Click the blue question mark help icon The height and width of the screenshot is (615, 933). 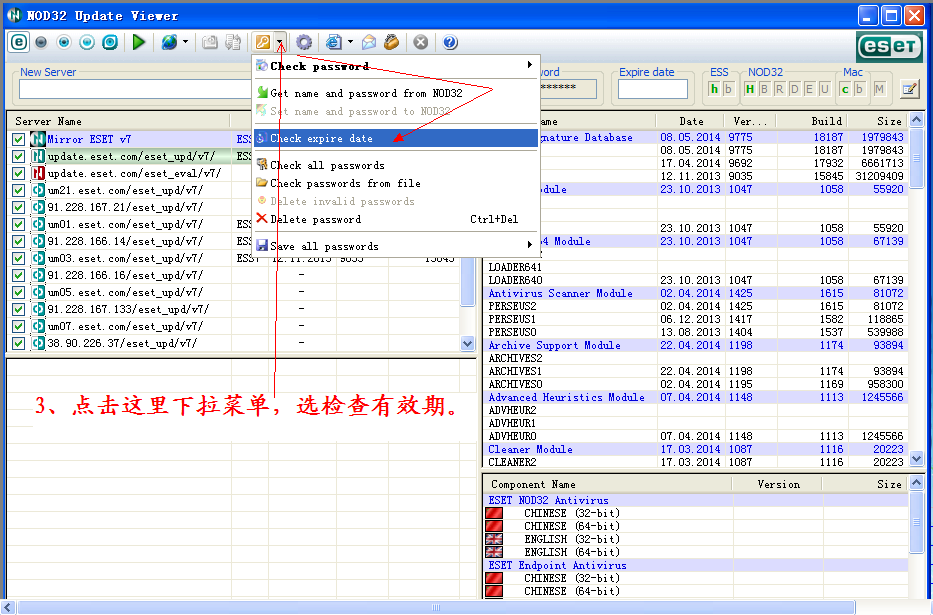coord(450,42)
